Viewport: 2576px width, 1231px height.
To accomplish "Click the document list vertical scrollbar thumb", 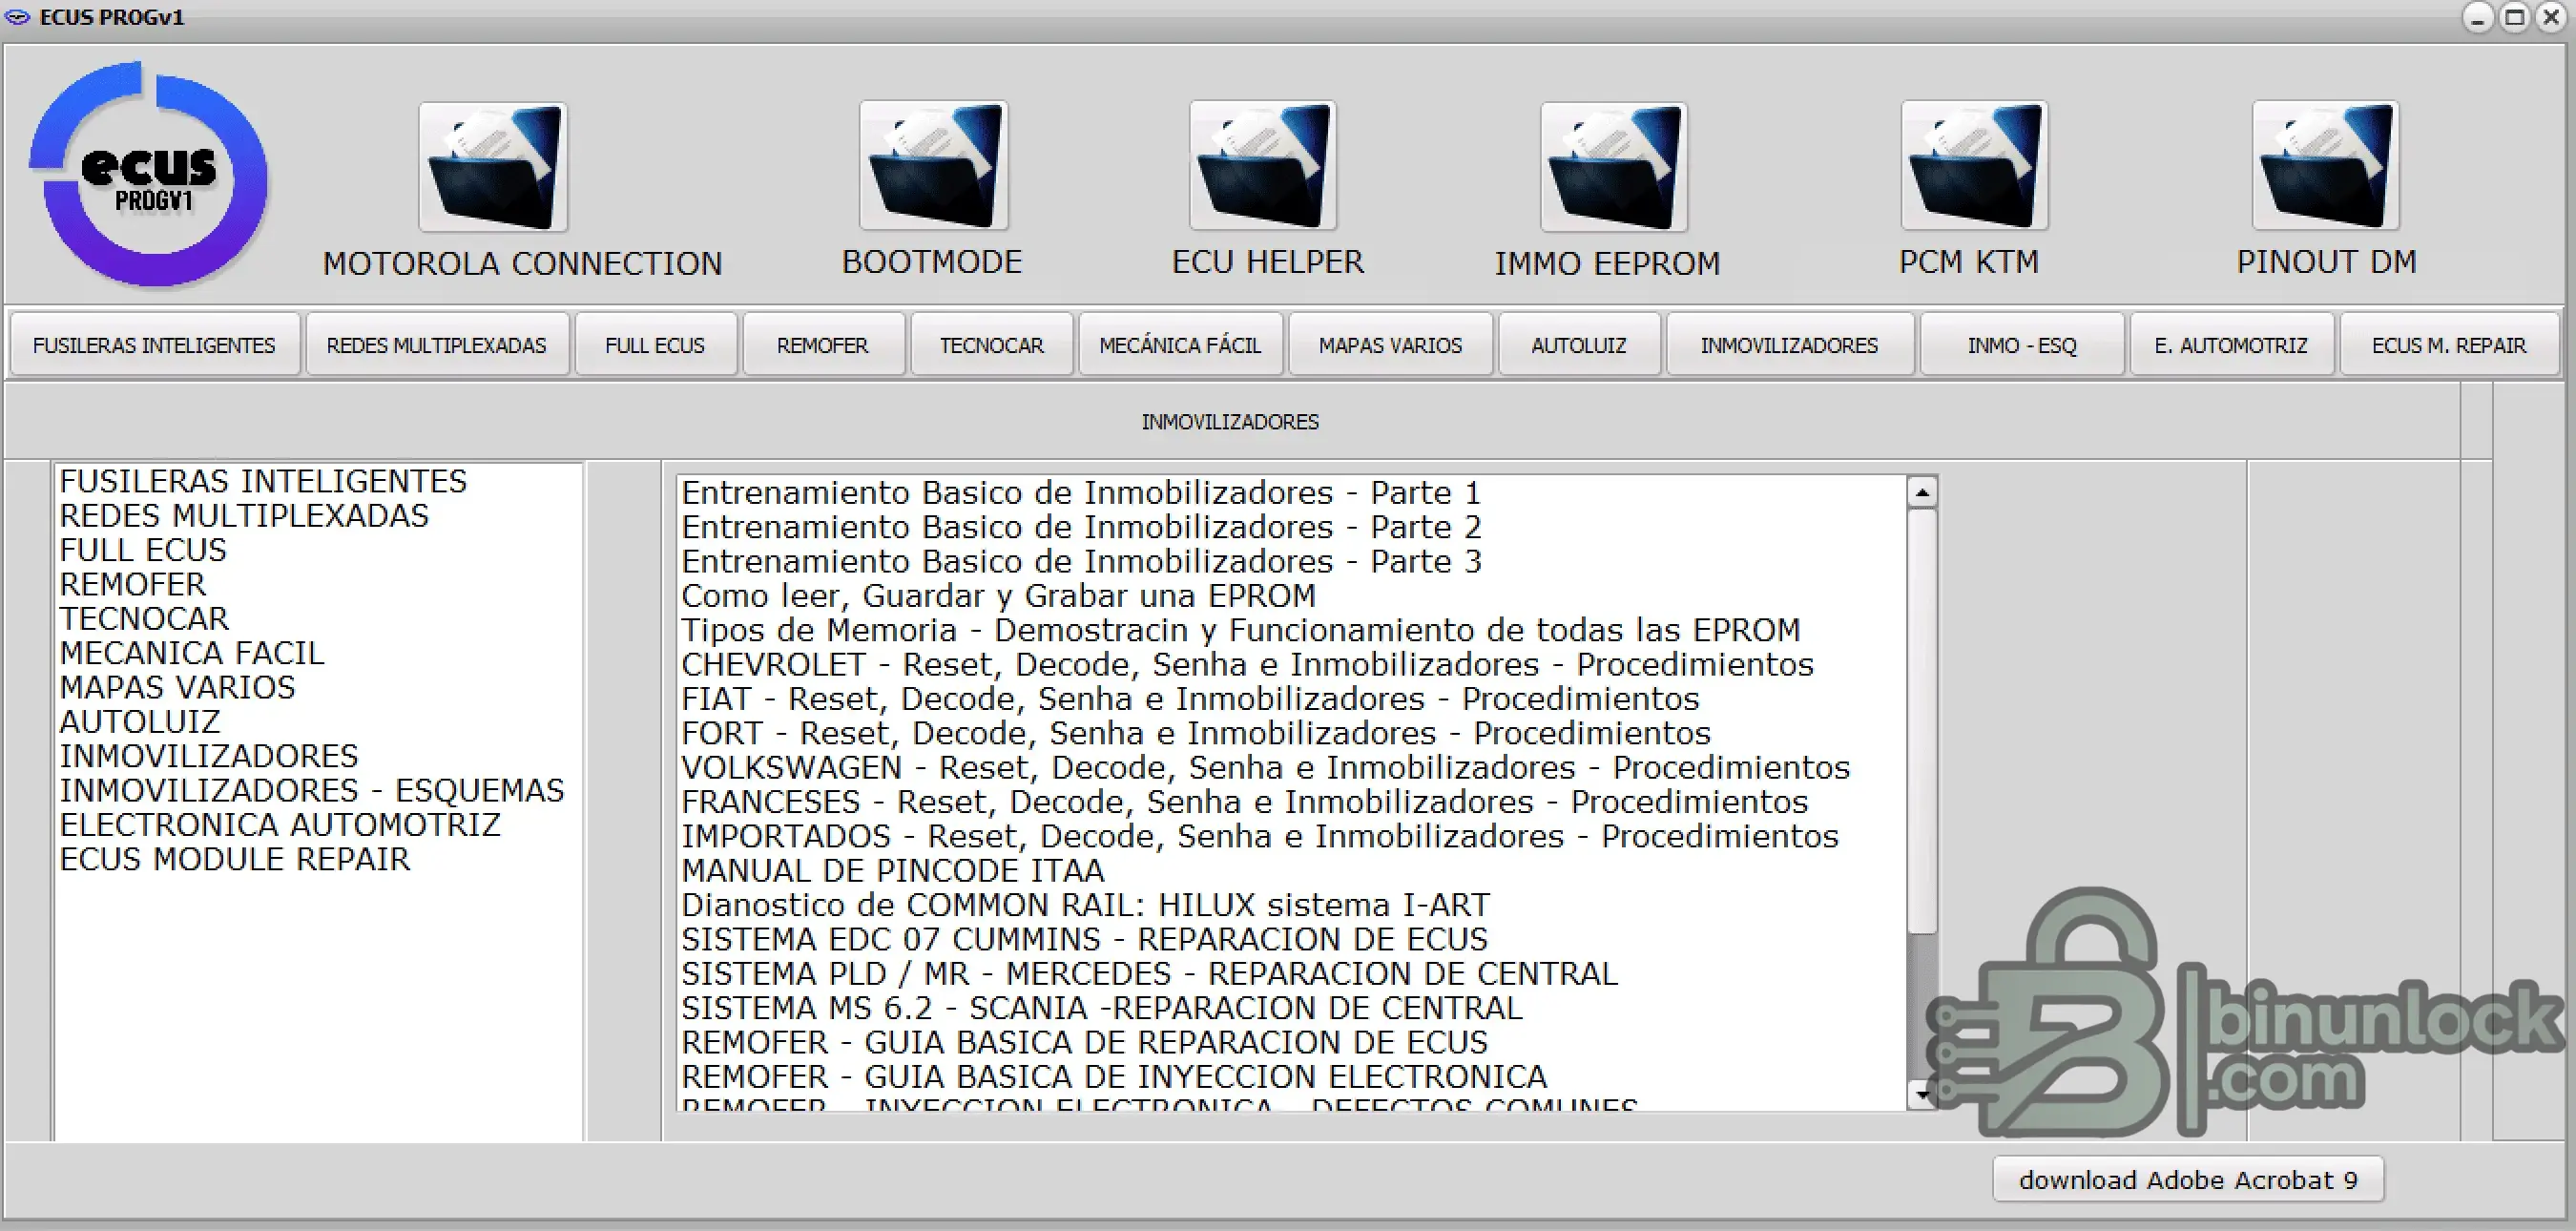I will (x=1922, y=721).
